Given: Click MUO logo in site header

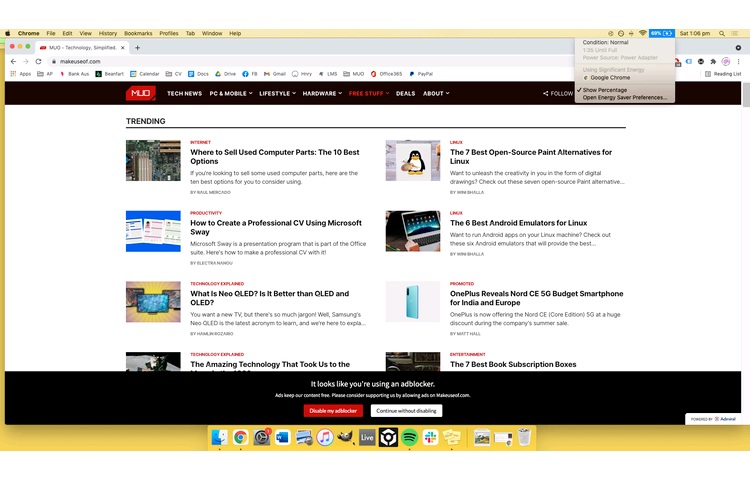Looking at the screenshot, I should [141, 93].
